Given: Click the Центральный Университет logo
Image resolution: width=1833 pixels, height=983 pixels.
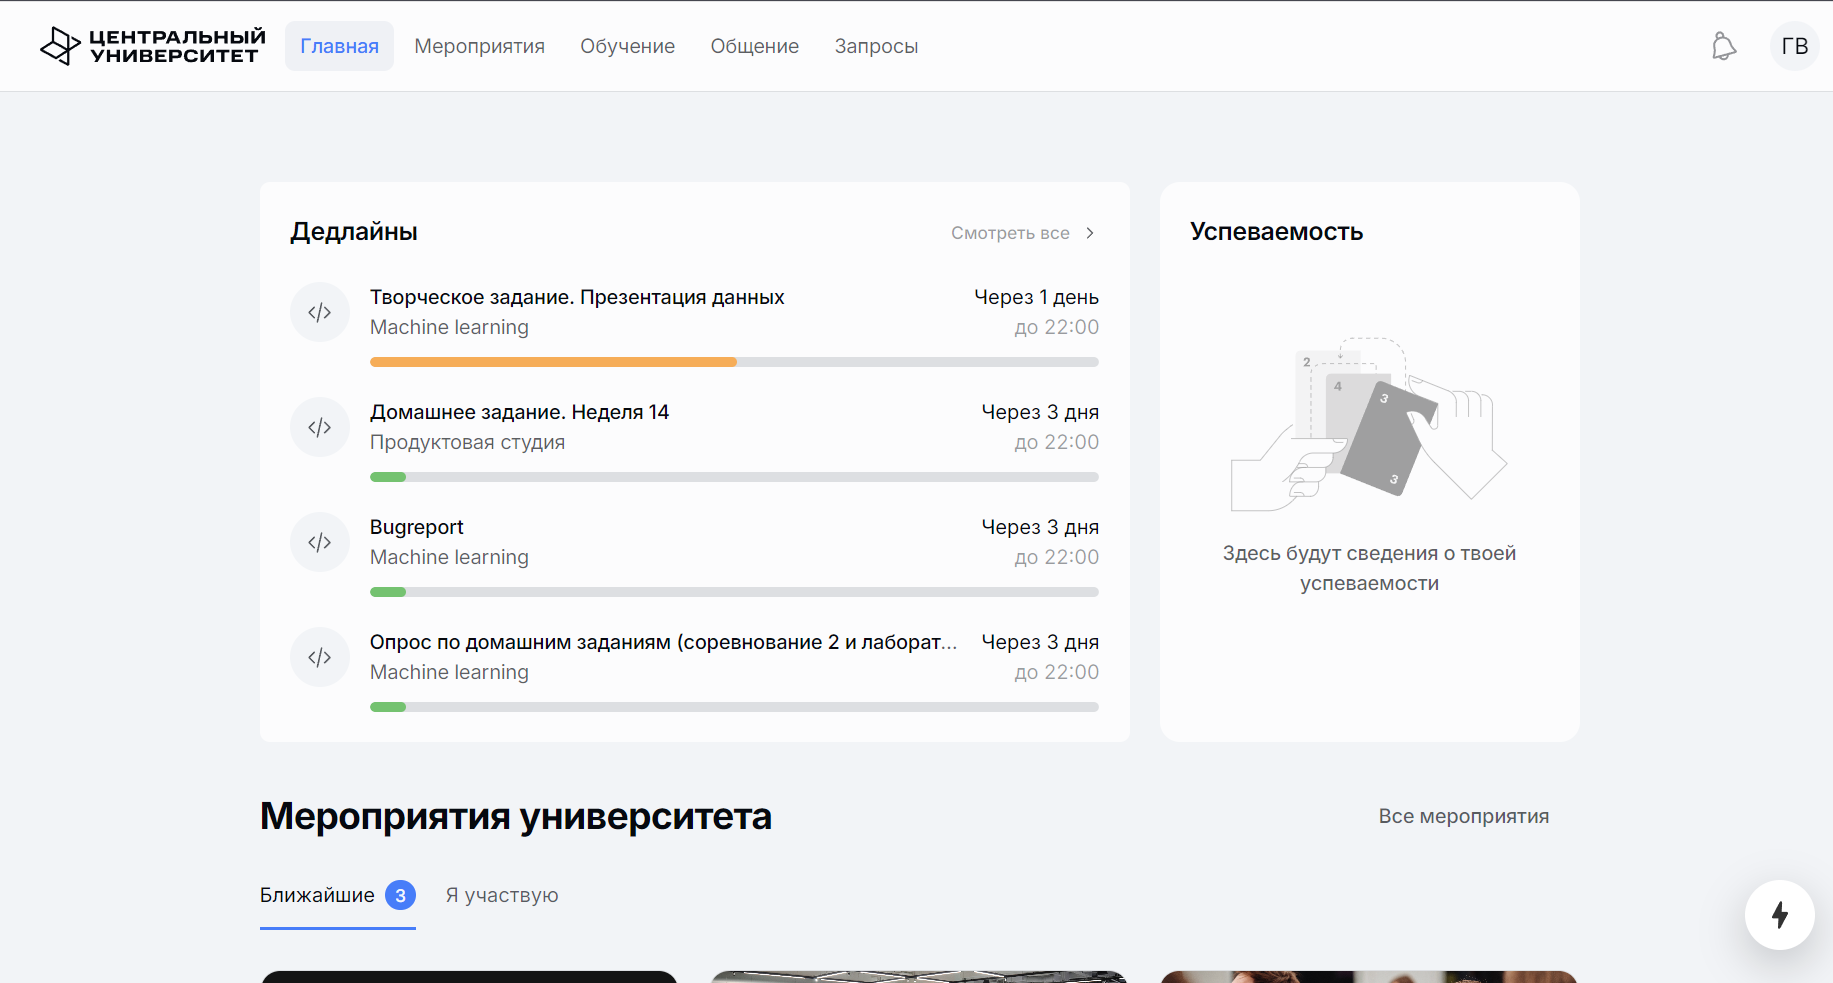Looking at the screenshot, I should [x=151, y=45].
